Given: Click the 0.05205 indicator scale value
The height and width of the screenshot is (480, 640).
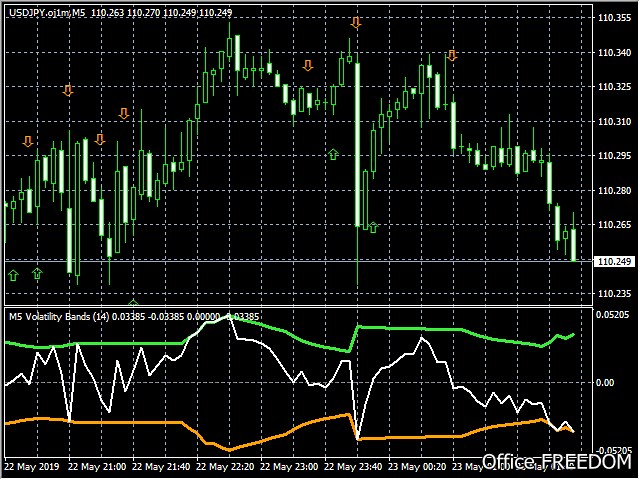Looking at the screenshot, I should coord(613,315).
